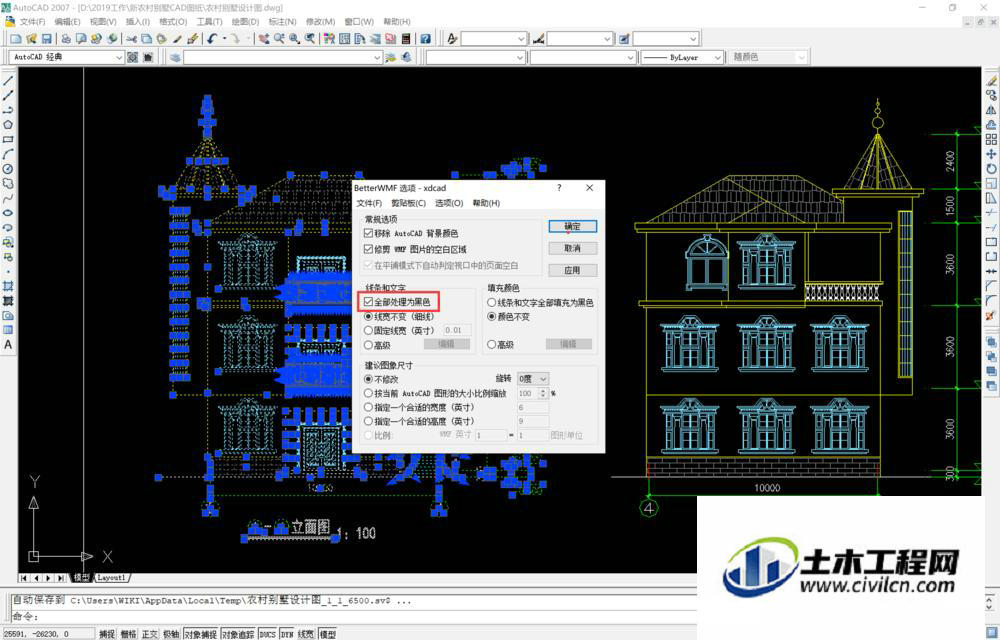
Task: Click the Cut scissors icon
Action: pos(131,39)
